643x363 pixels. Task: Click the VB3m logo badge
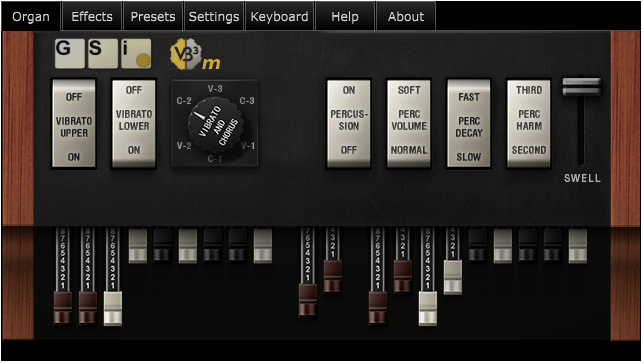click(195, 55)
